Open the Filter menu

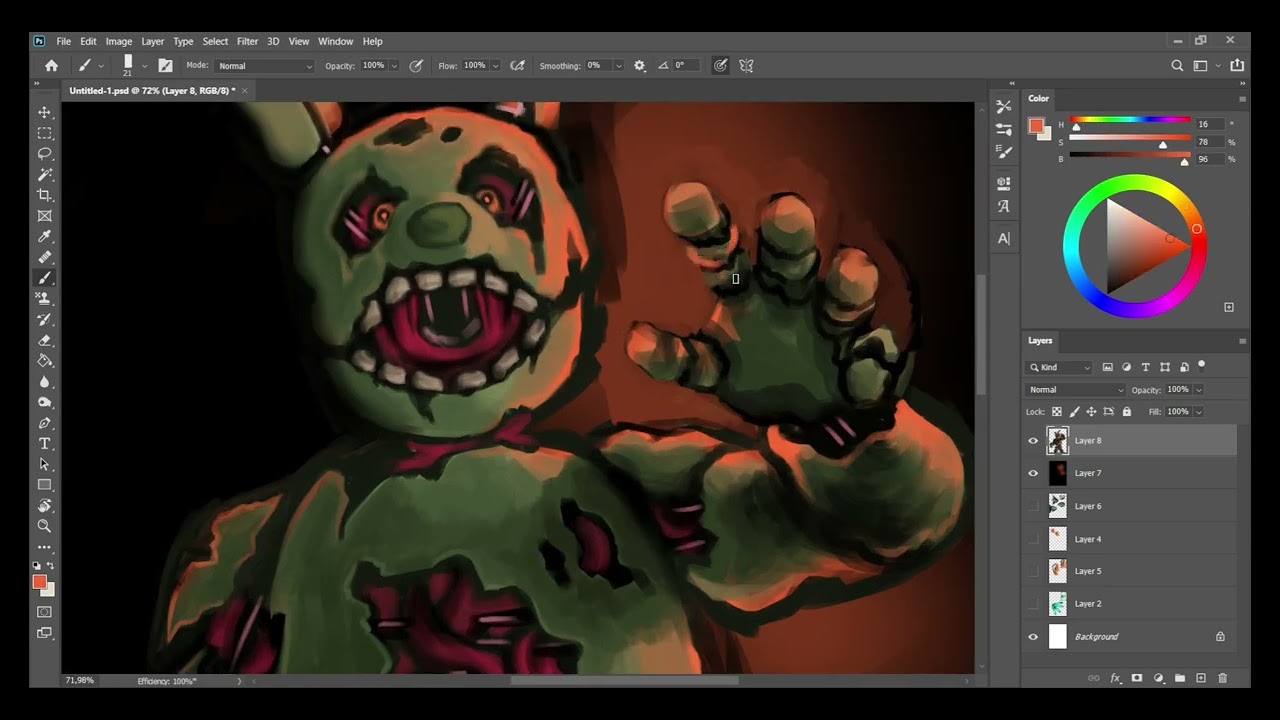tap(247, 41)
